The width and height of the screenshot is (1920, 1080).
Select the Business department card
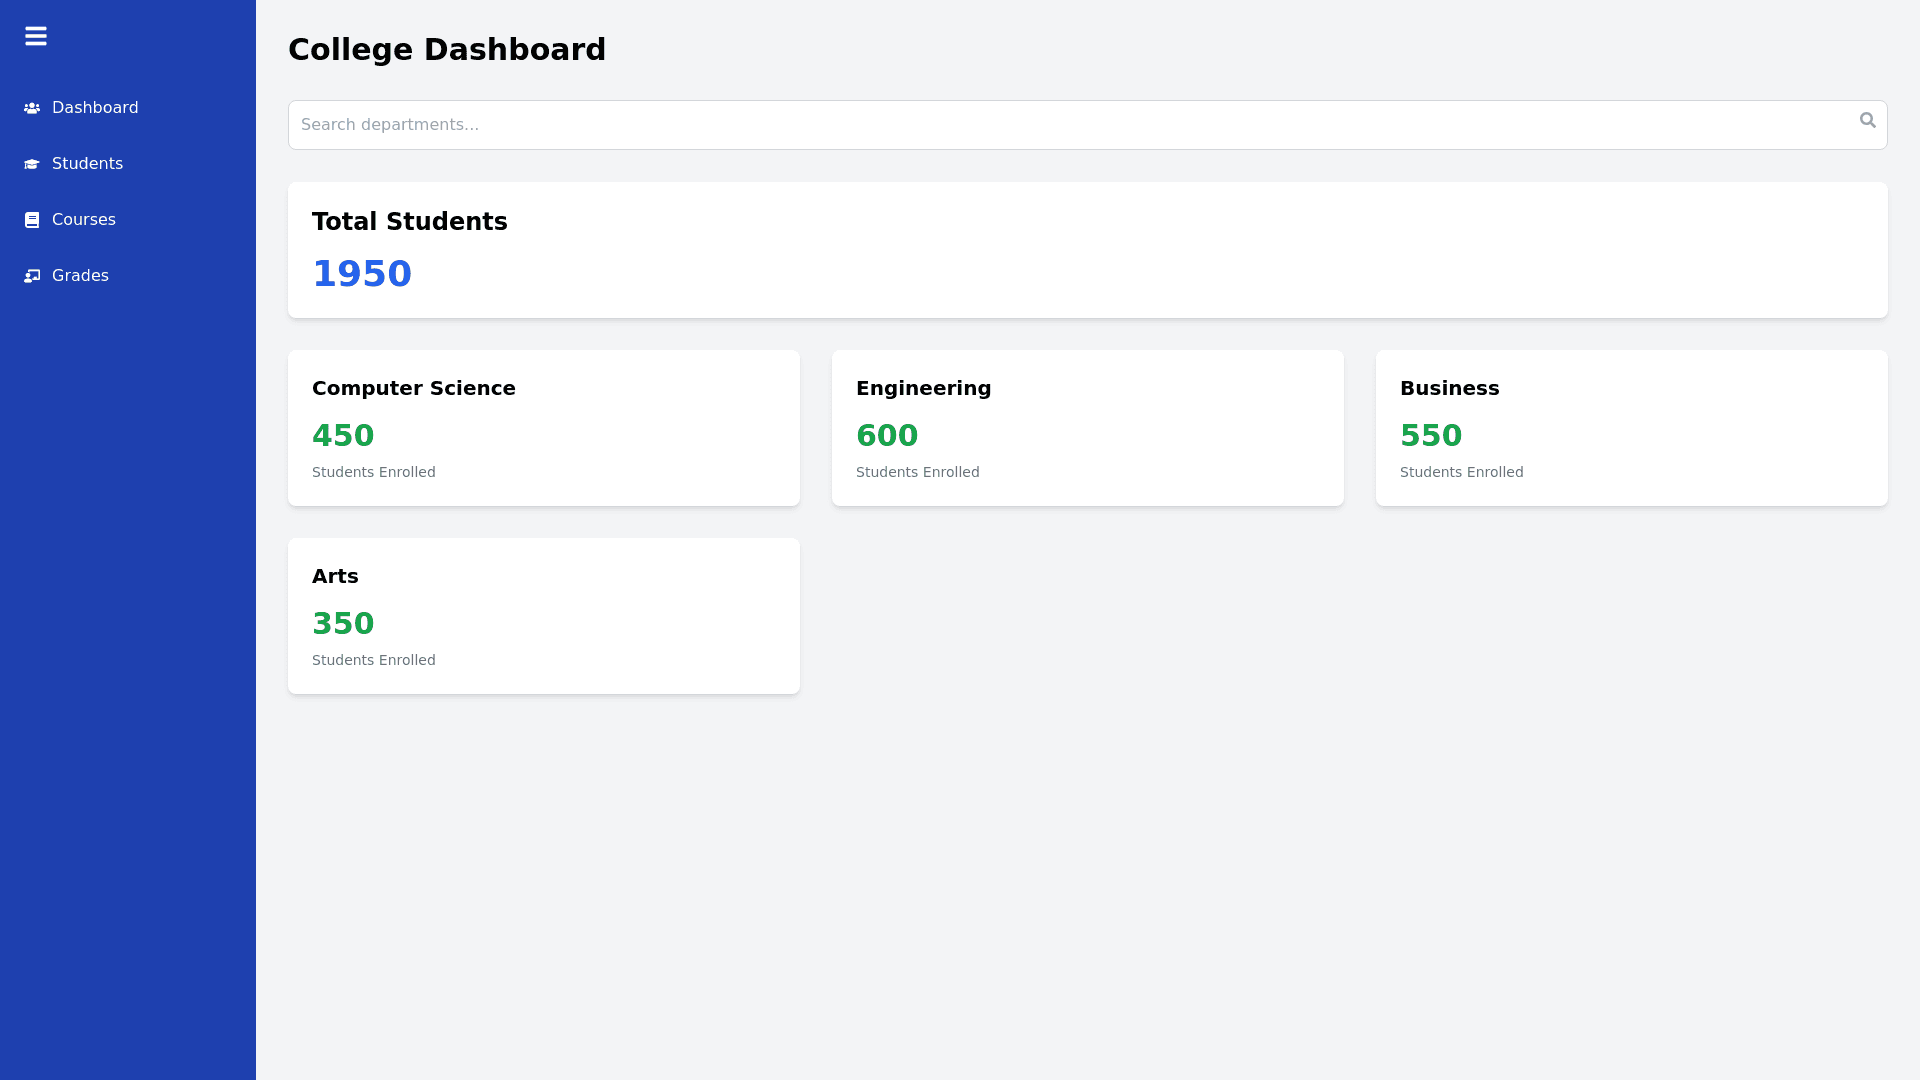coord(1632,428)
